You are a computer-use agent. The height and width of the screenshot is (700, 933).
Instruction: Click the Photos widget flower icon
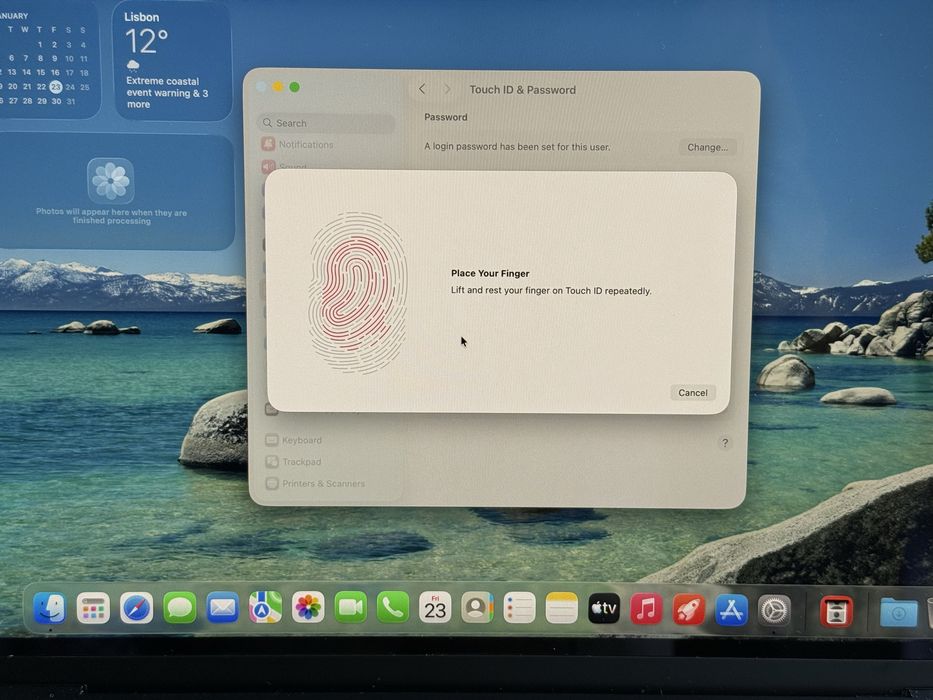click(x=111, y=180)
